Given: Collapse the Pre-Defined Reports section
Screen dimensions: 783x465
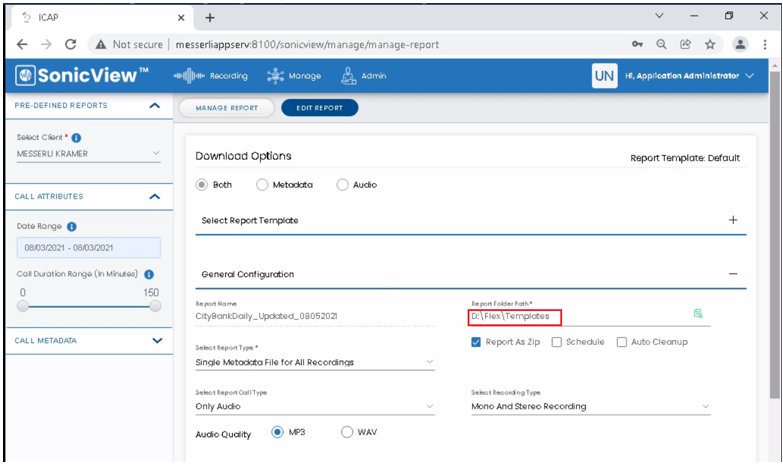Looking at the screenshot, I should coord(155,105).
